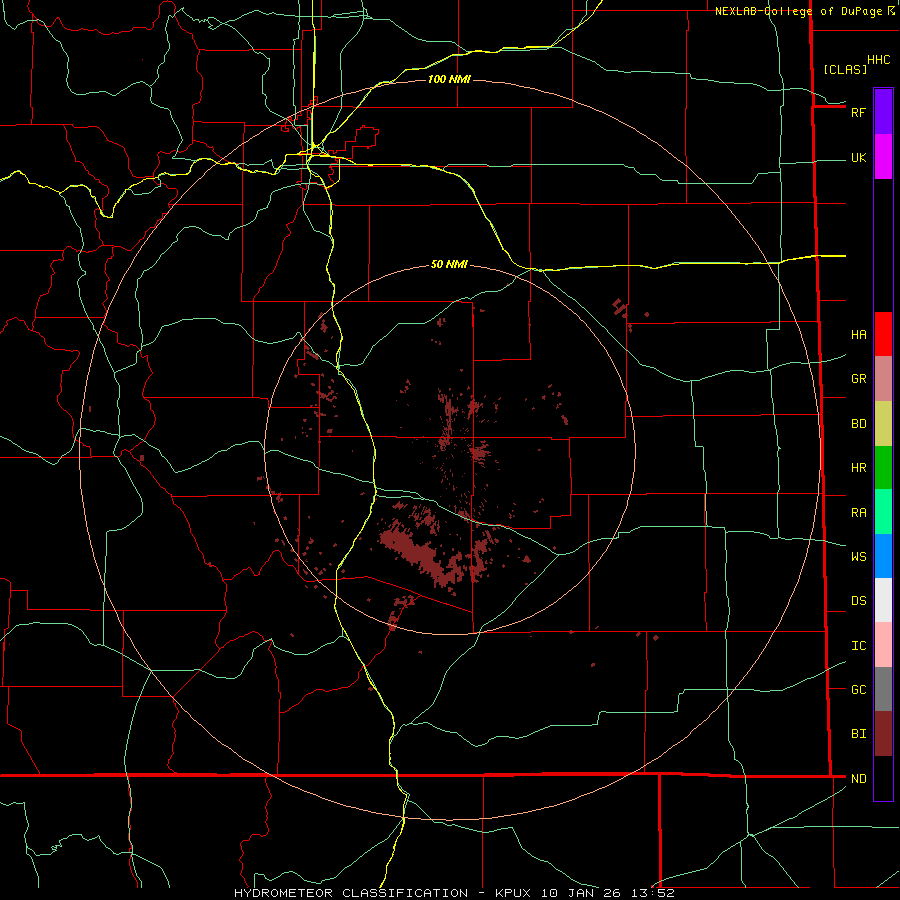
Task: Click the 100 NMI range ring label
Action: 449,79
